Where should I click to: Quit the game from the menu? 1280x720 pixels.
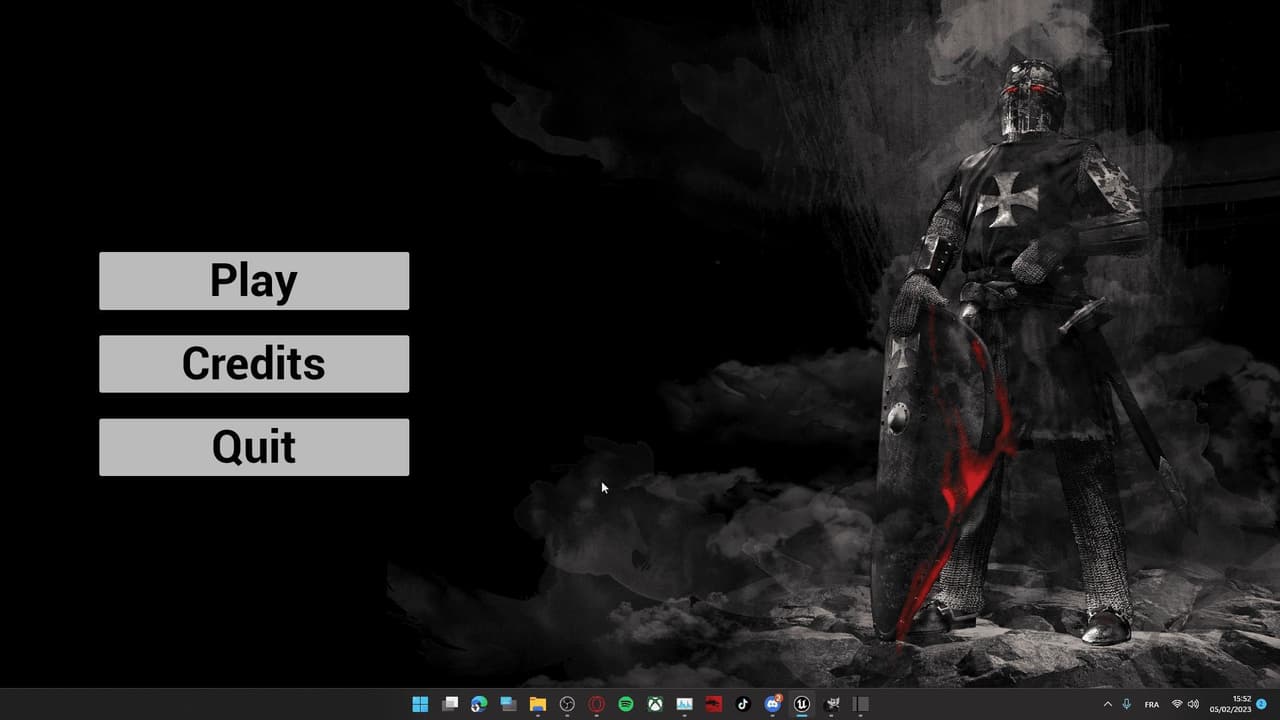[254, 447]
